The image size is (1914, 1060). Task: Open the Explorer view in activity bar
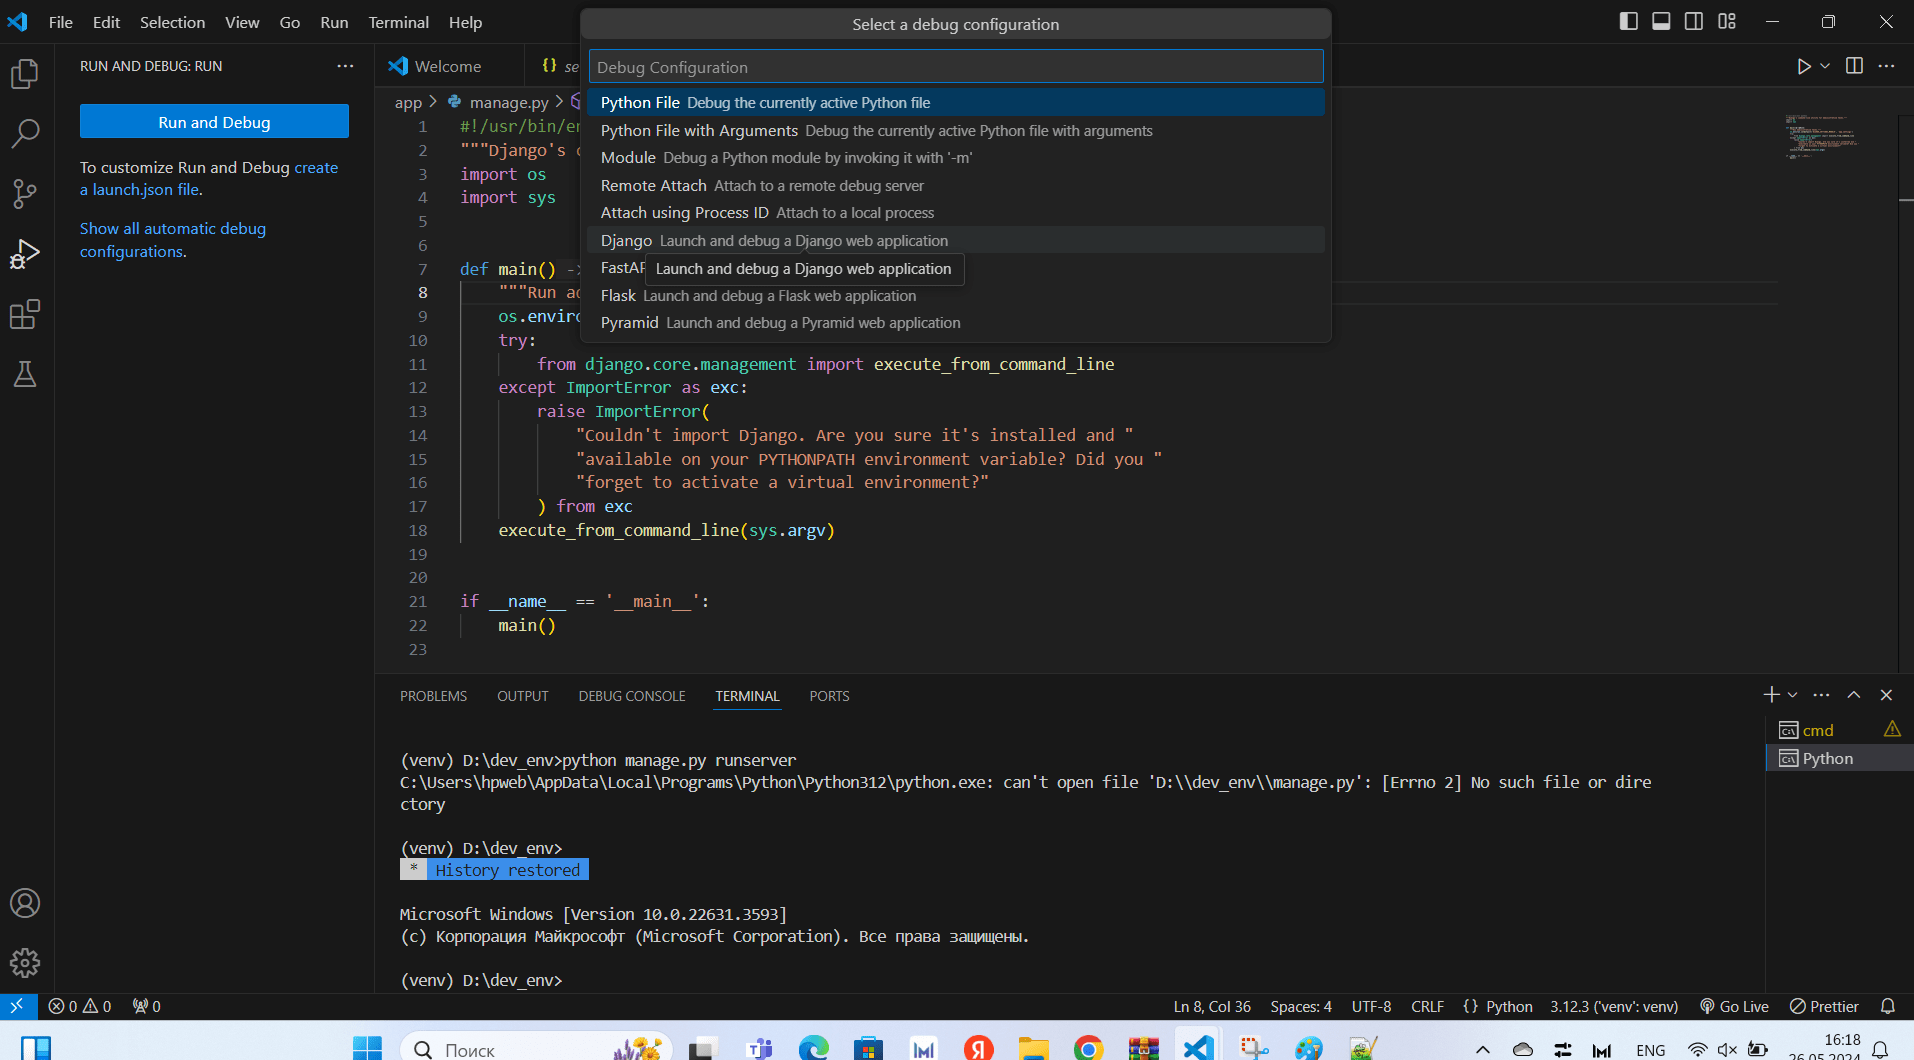[x=25, y=74]
